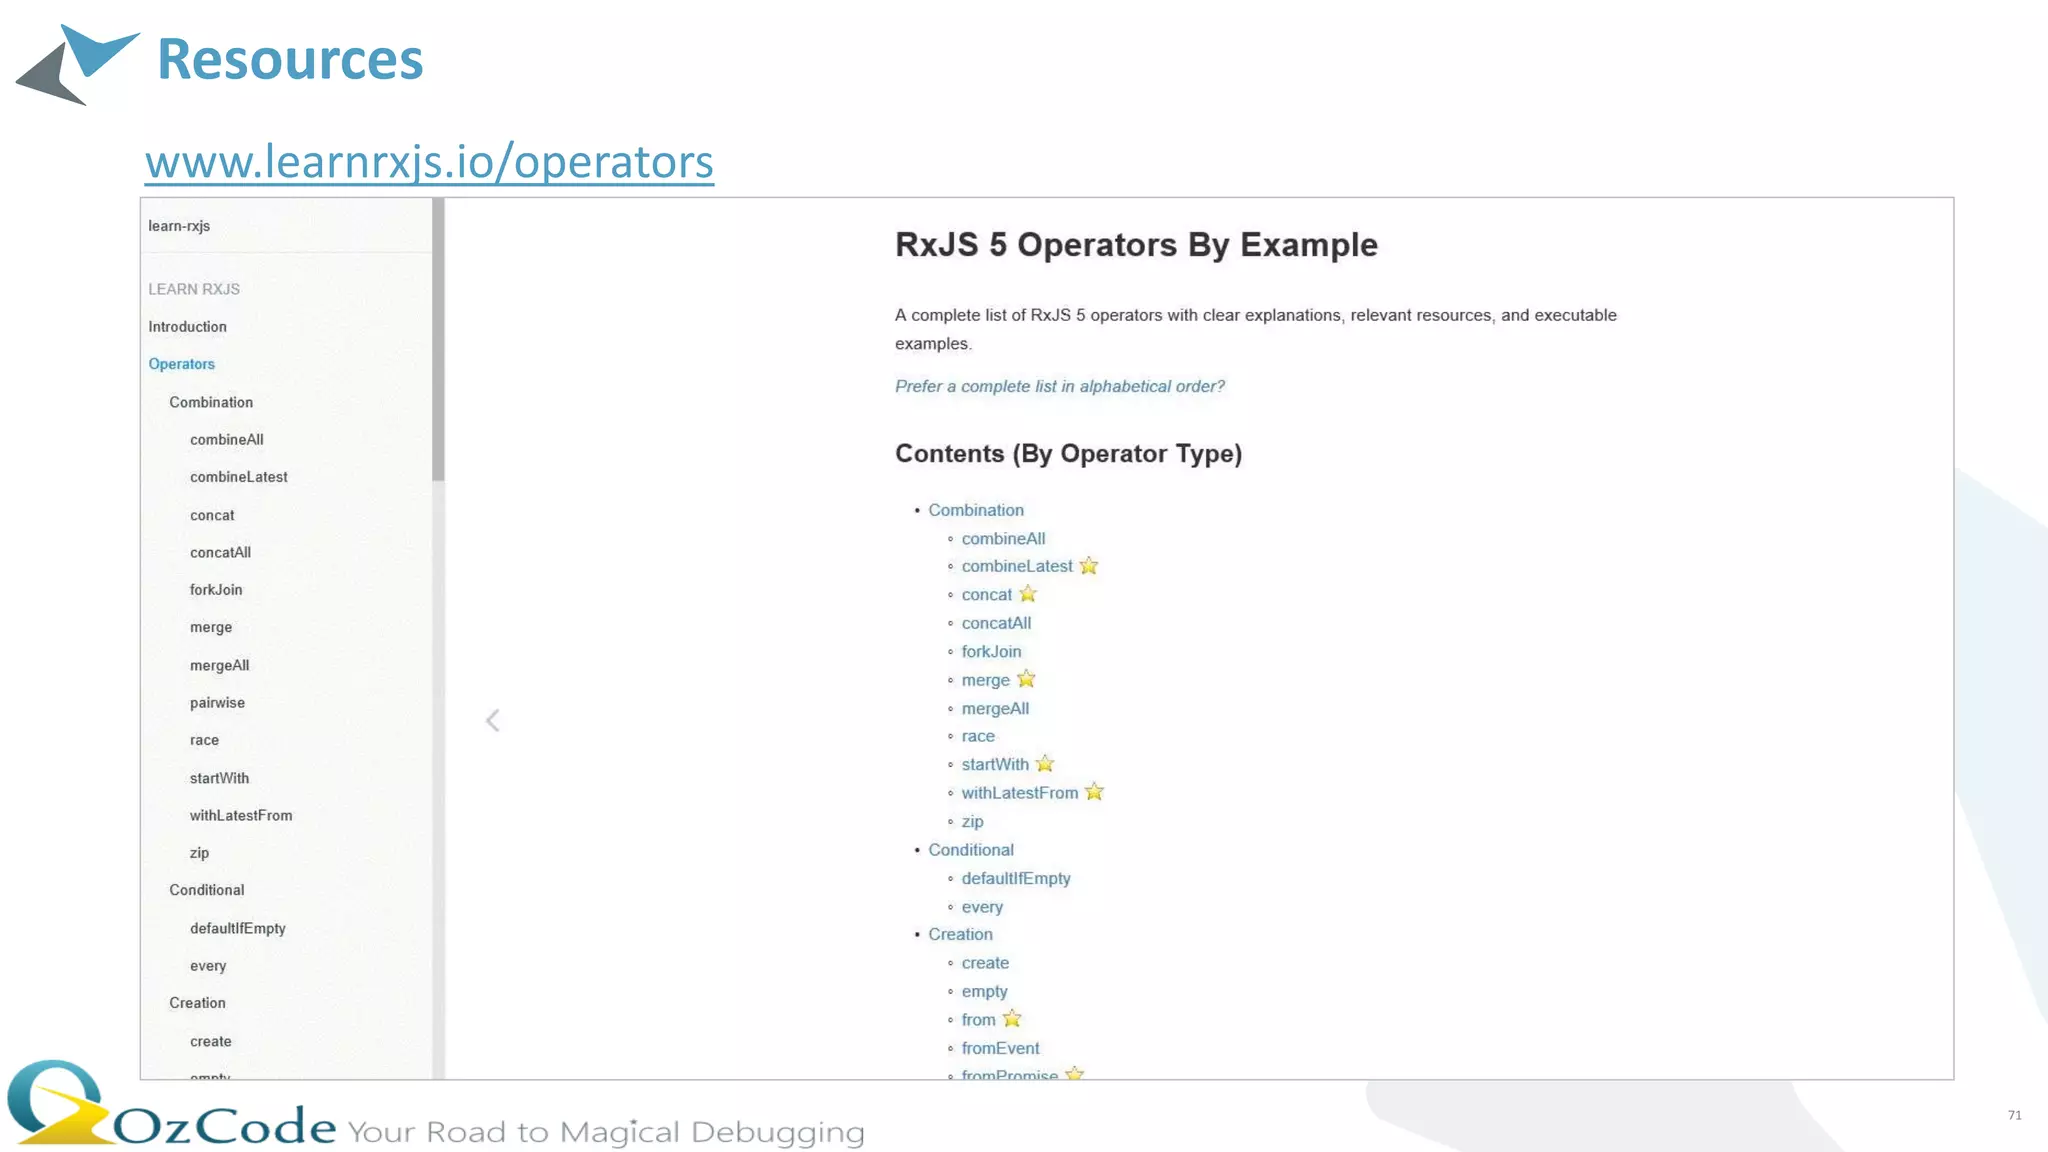Select Operators in the sidebar

click(181, 364)
